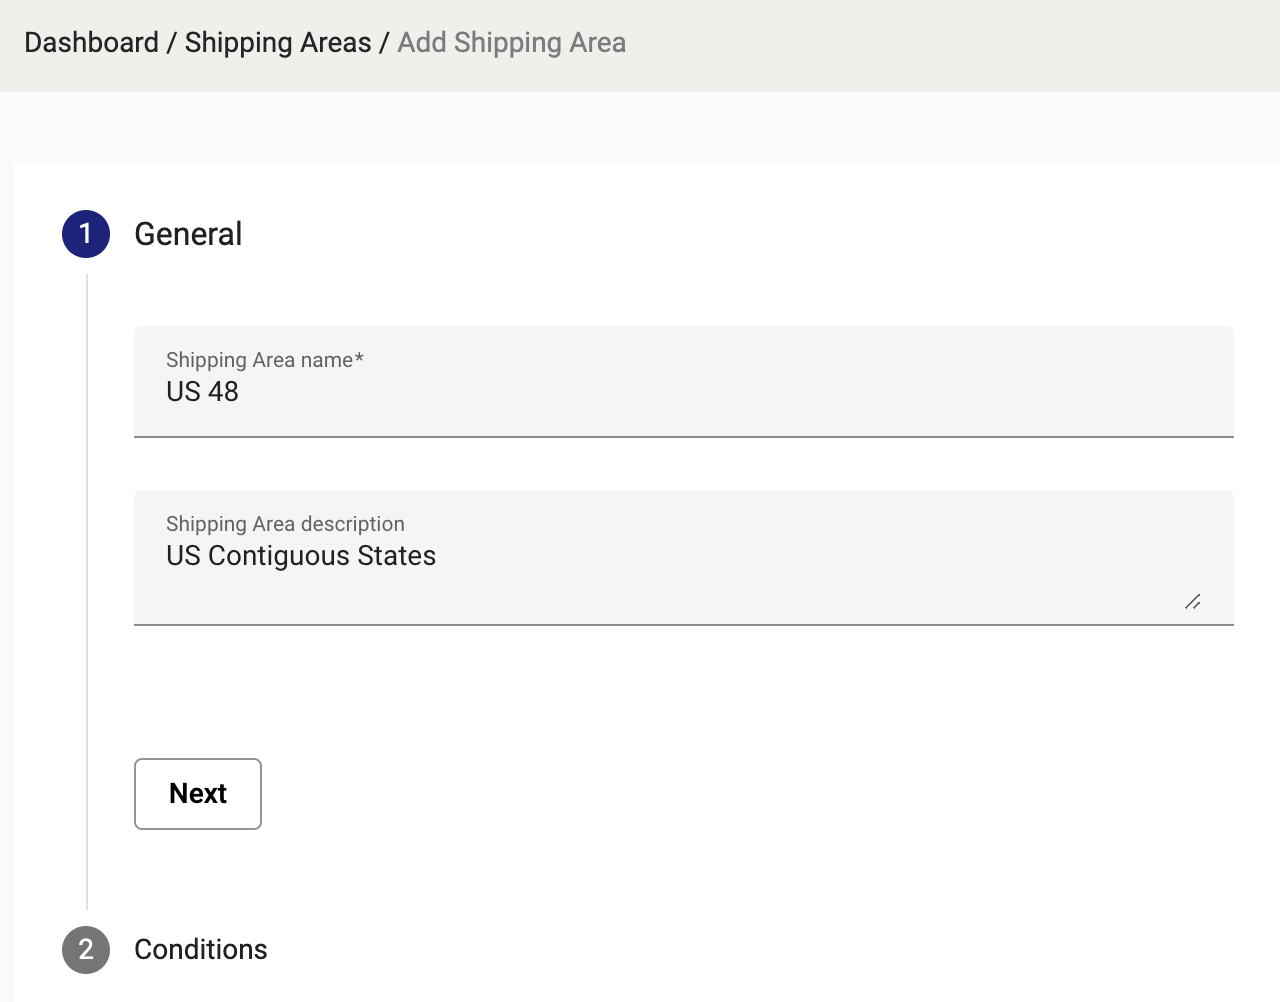Click the vertical connector line between steps
The image size is (1280, 1002).
(x=87, y=590)
